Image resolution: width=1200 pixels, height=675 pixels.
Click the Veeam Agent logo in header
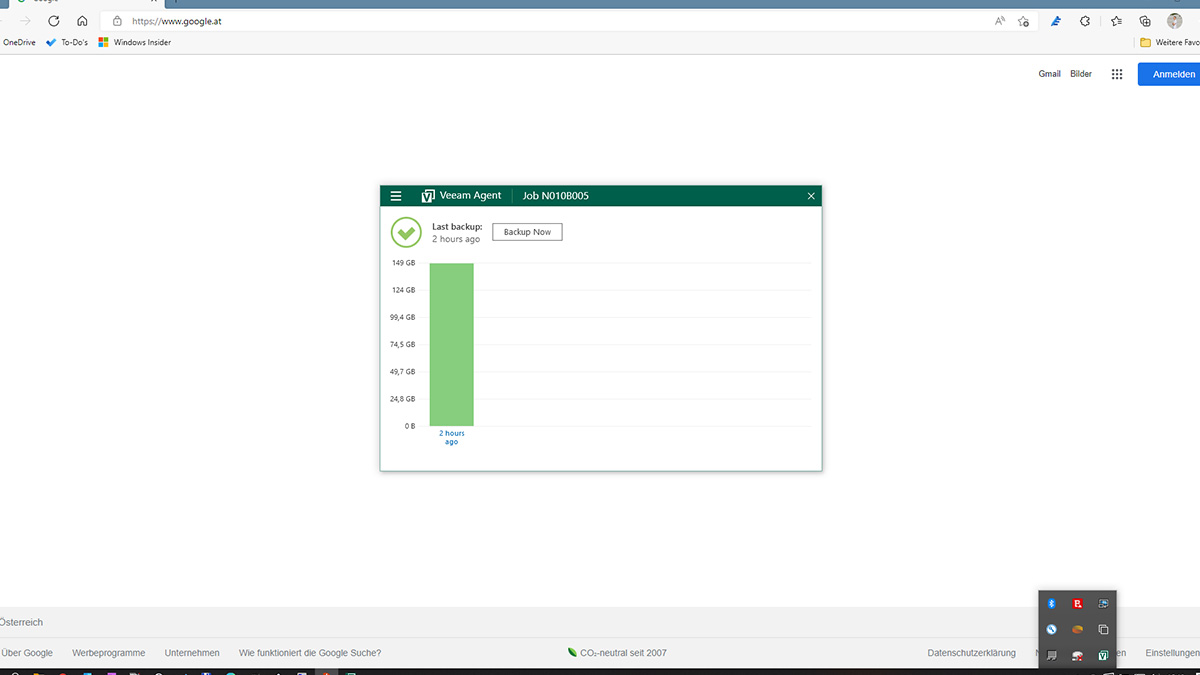click(x=428, y=196)
